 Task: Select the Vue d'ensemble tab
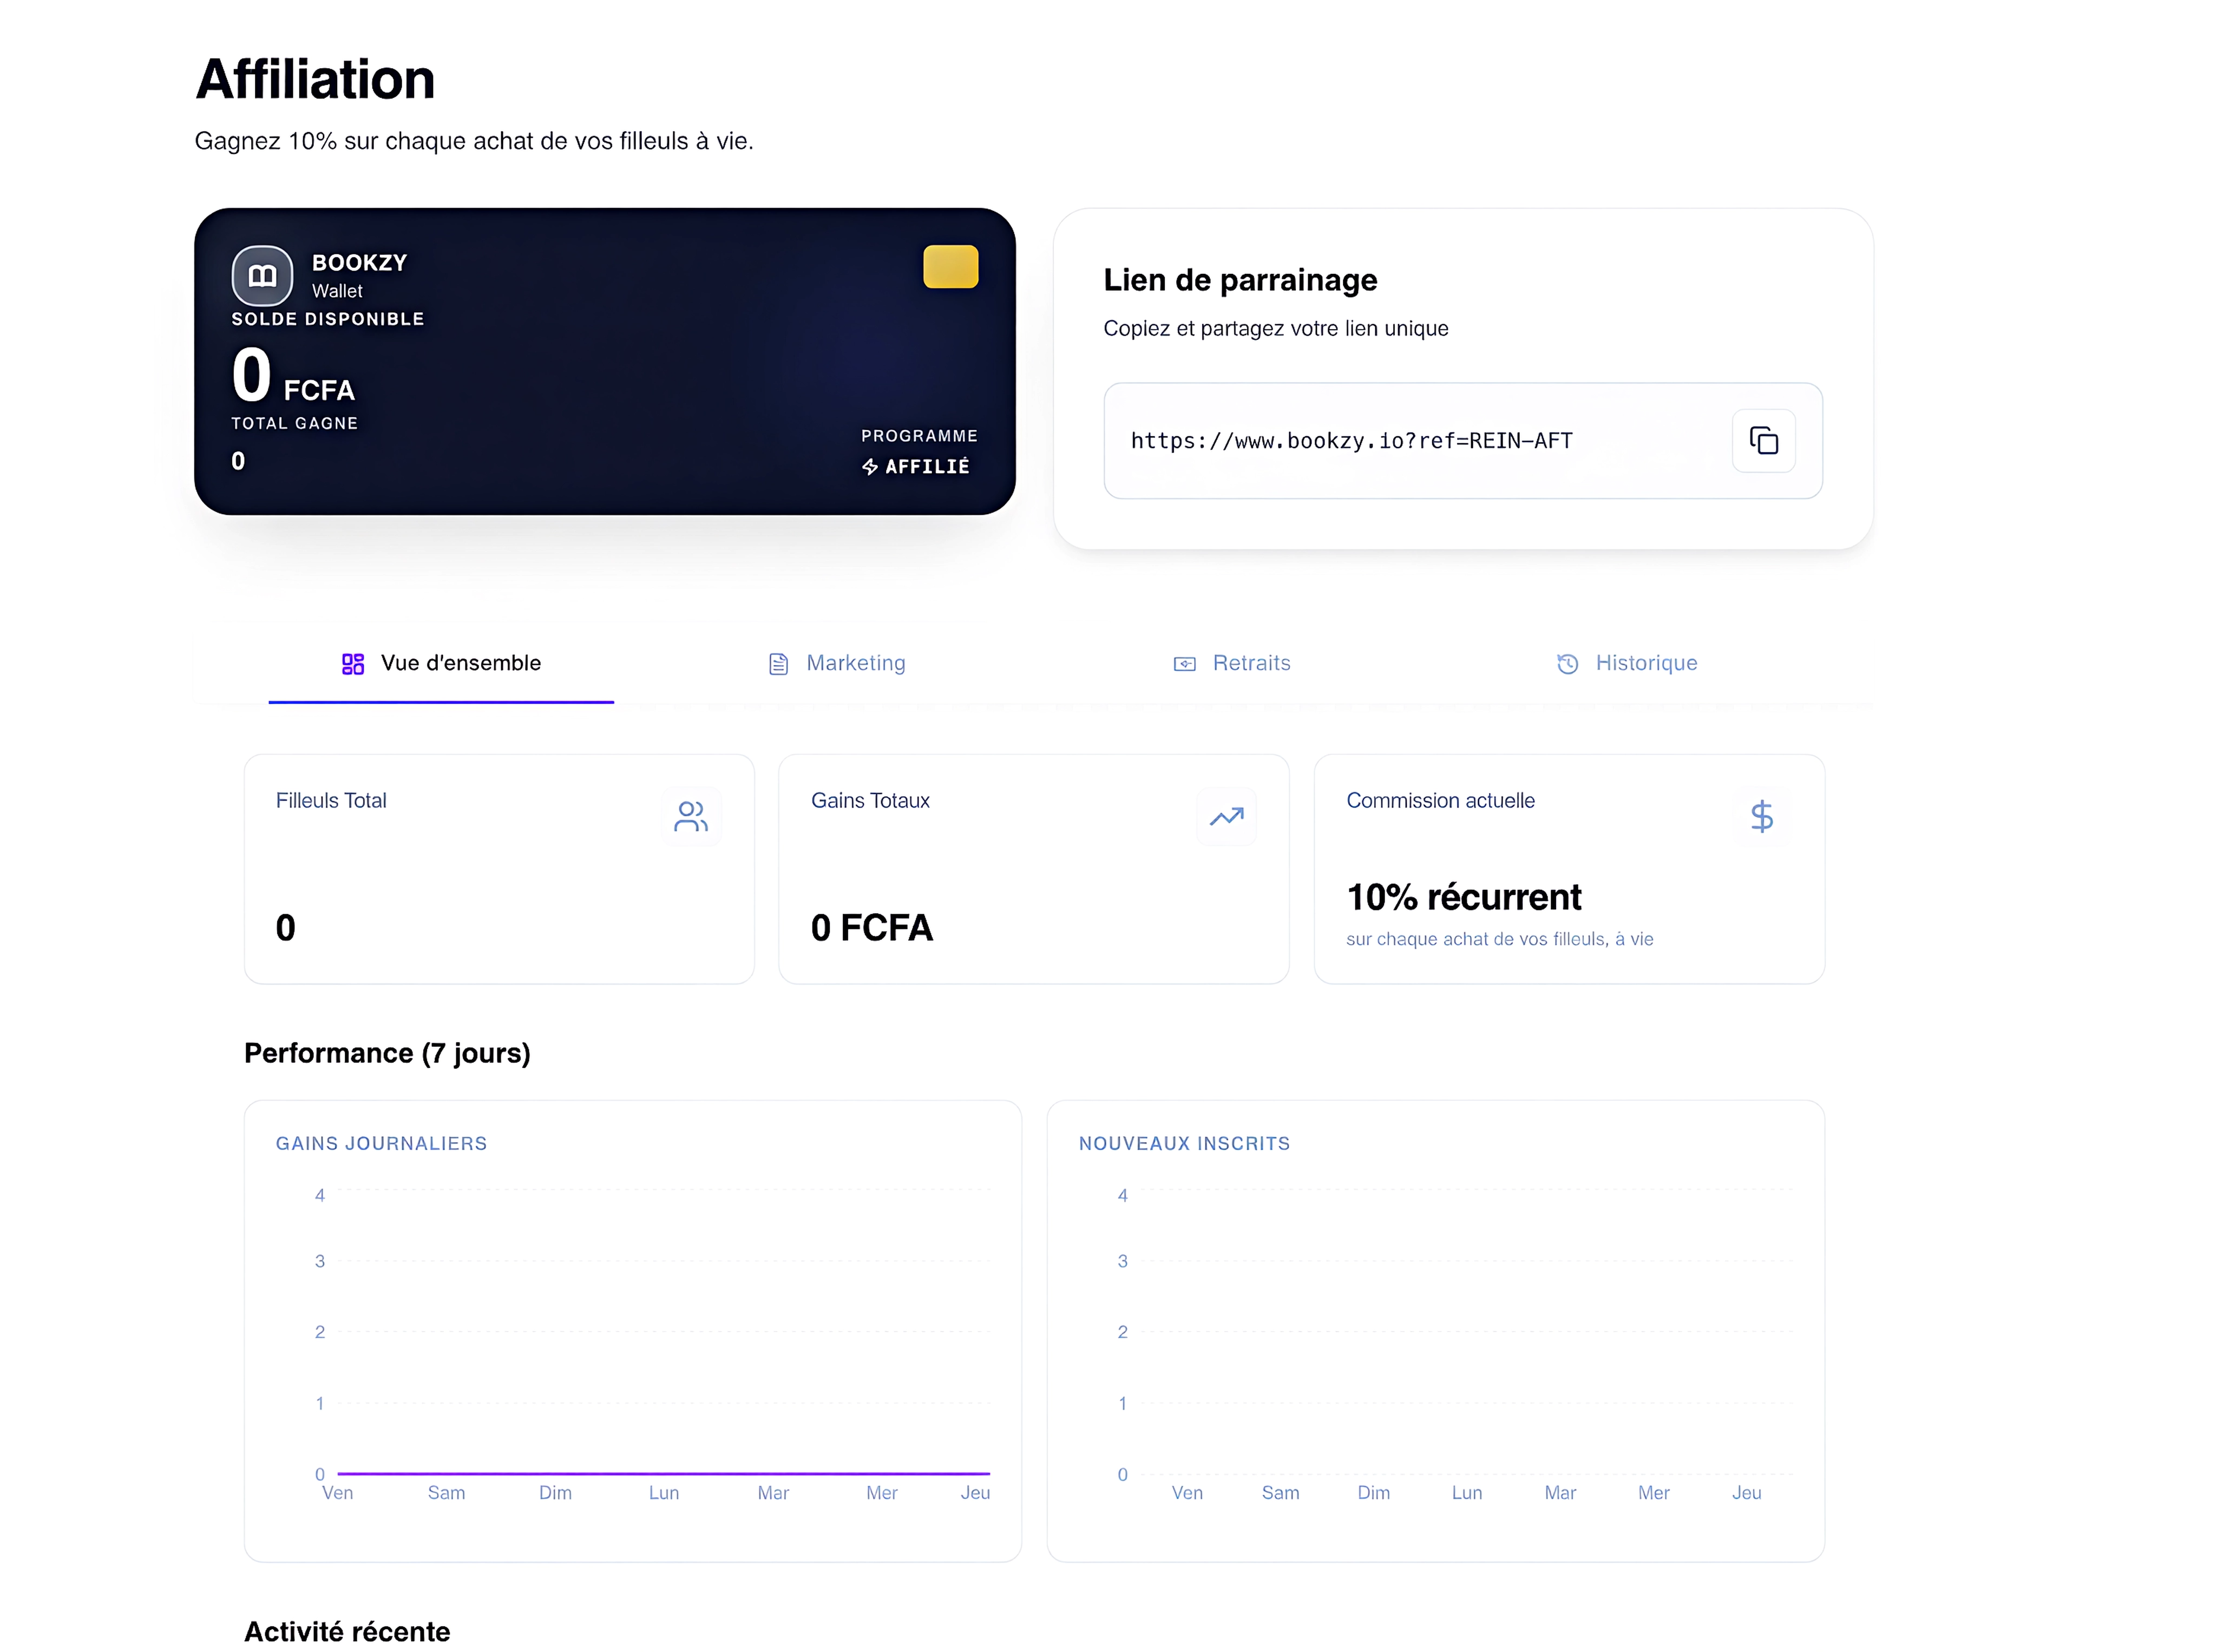(441, 664)
